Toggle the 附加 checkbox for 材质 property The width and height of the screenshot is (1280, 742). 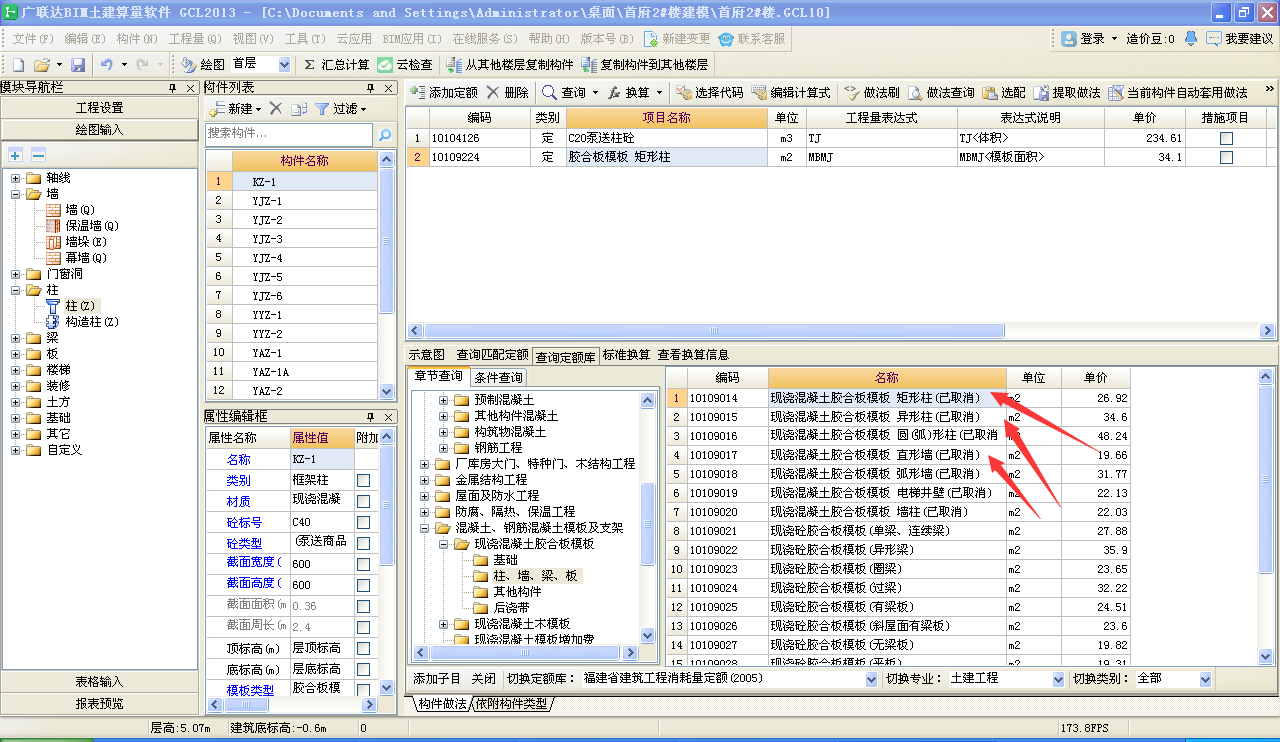coord(364,501)
